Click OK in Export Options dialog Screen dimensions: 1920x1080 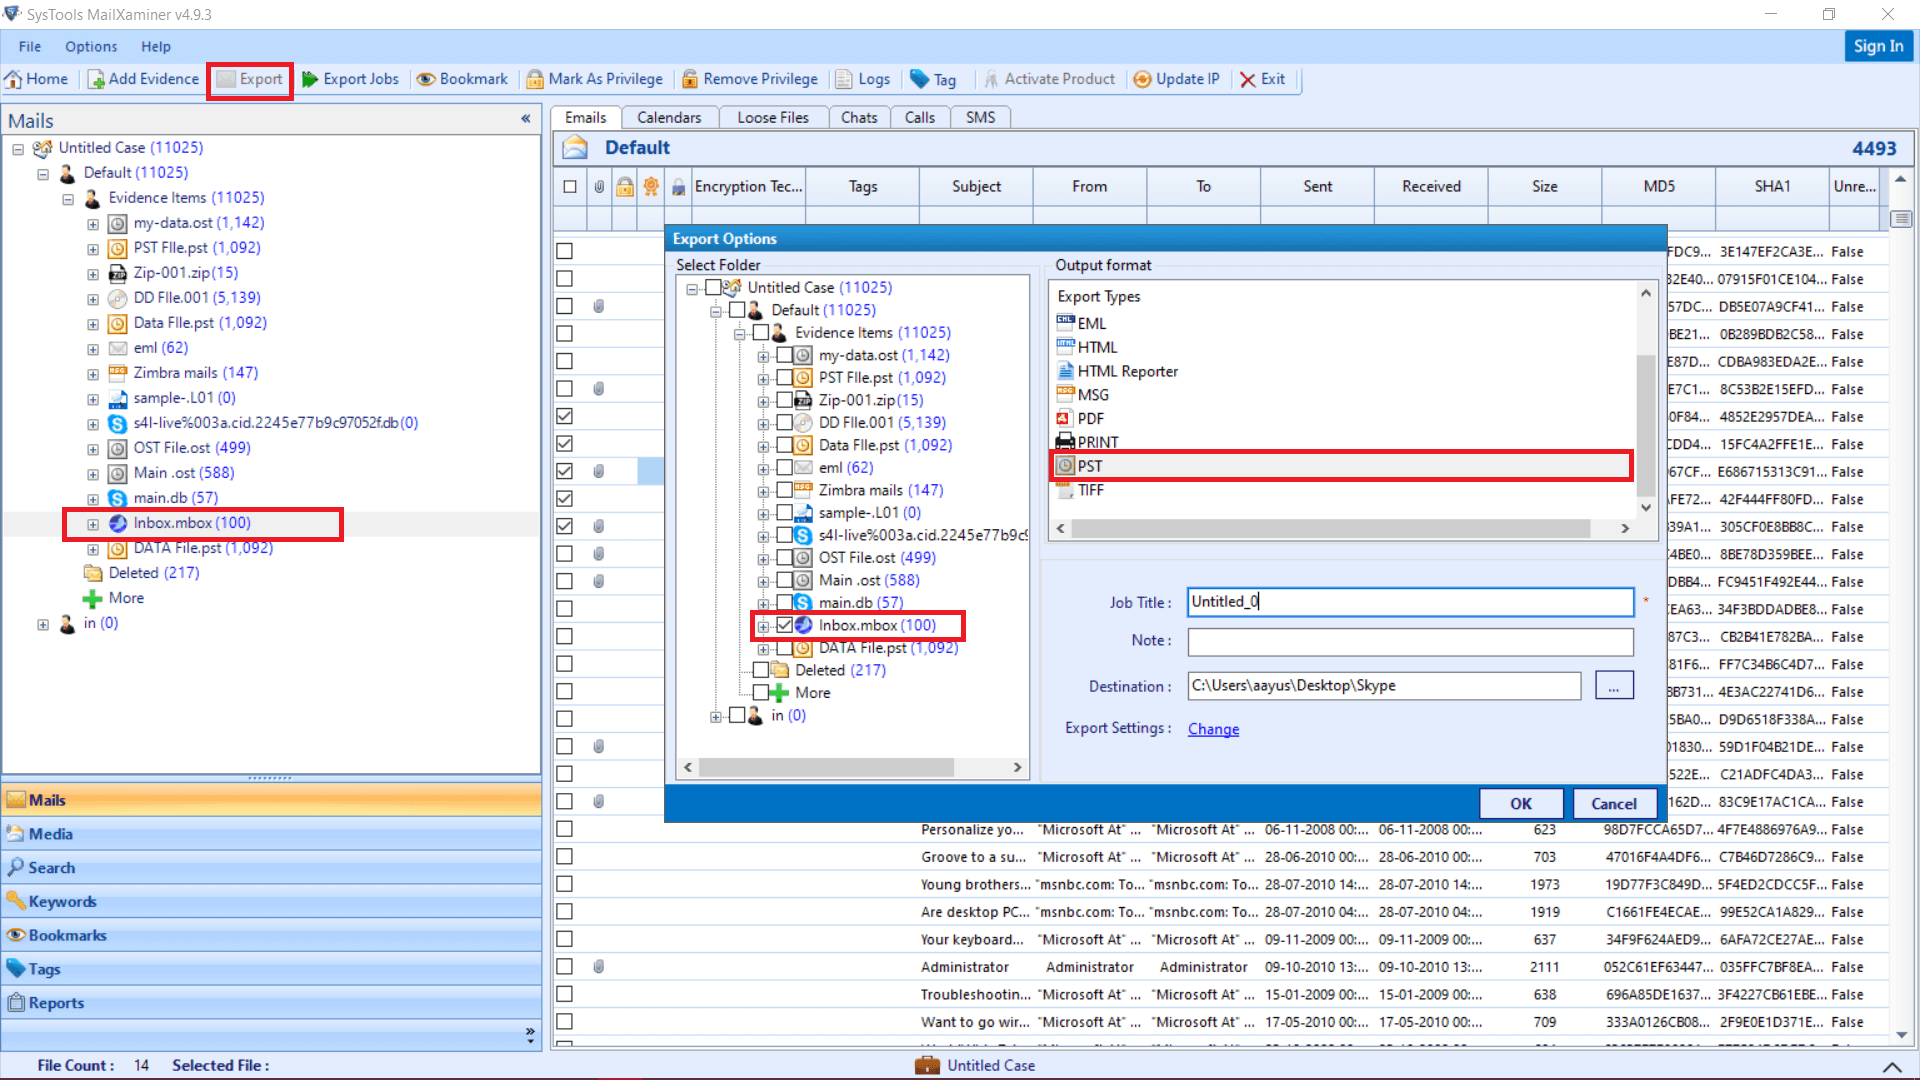[1520, 803]
